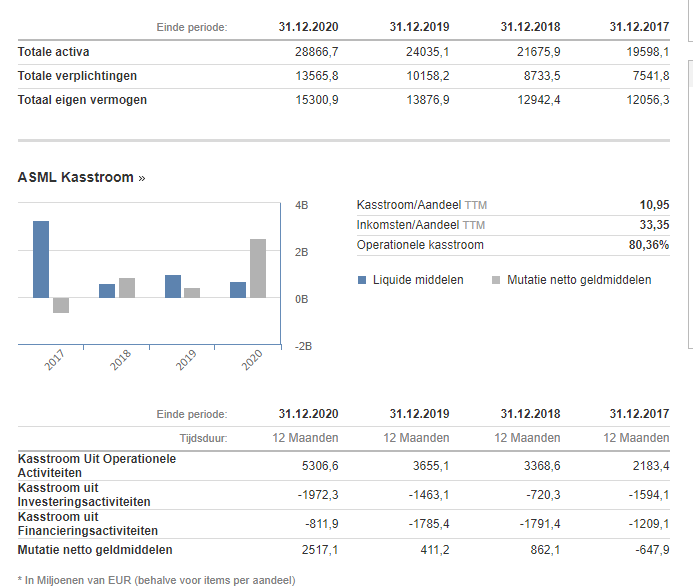693x586 pixels.
Task: Click operating cash flow value 3368,6
Action: click(x=542, y=466)
